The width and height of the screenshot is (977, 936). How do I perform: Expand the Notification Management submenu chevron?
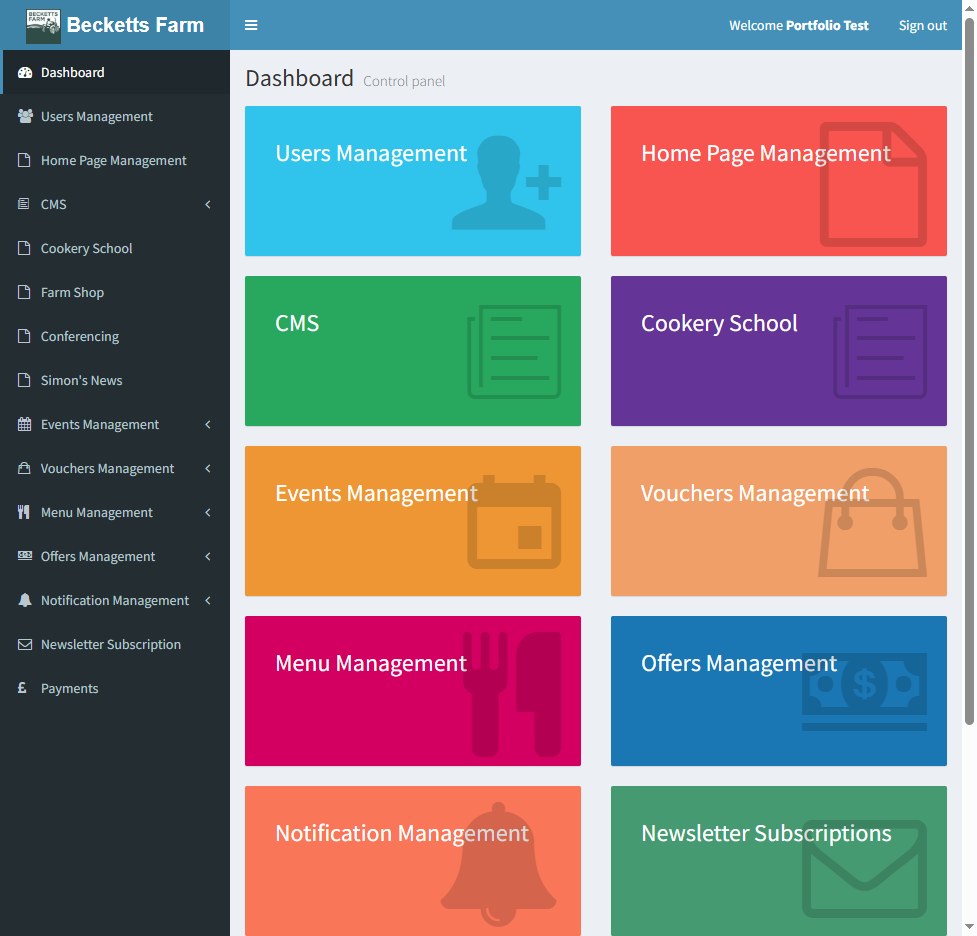coord(207,600)
